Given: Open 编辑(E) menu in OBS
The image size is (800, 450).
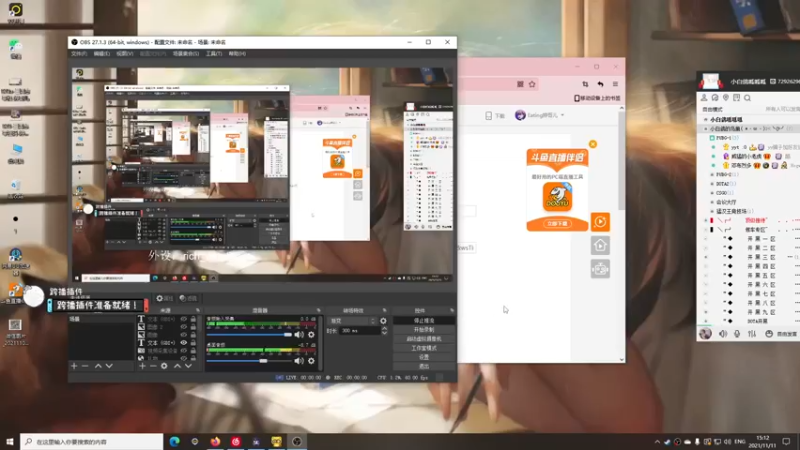Looking at the screenshot, I should [102, 54].
